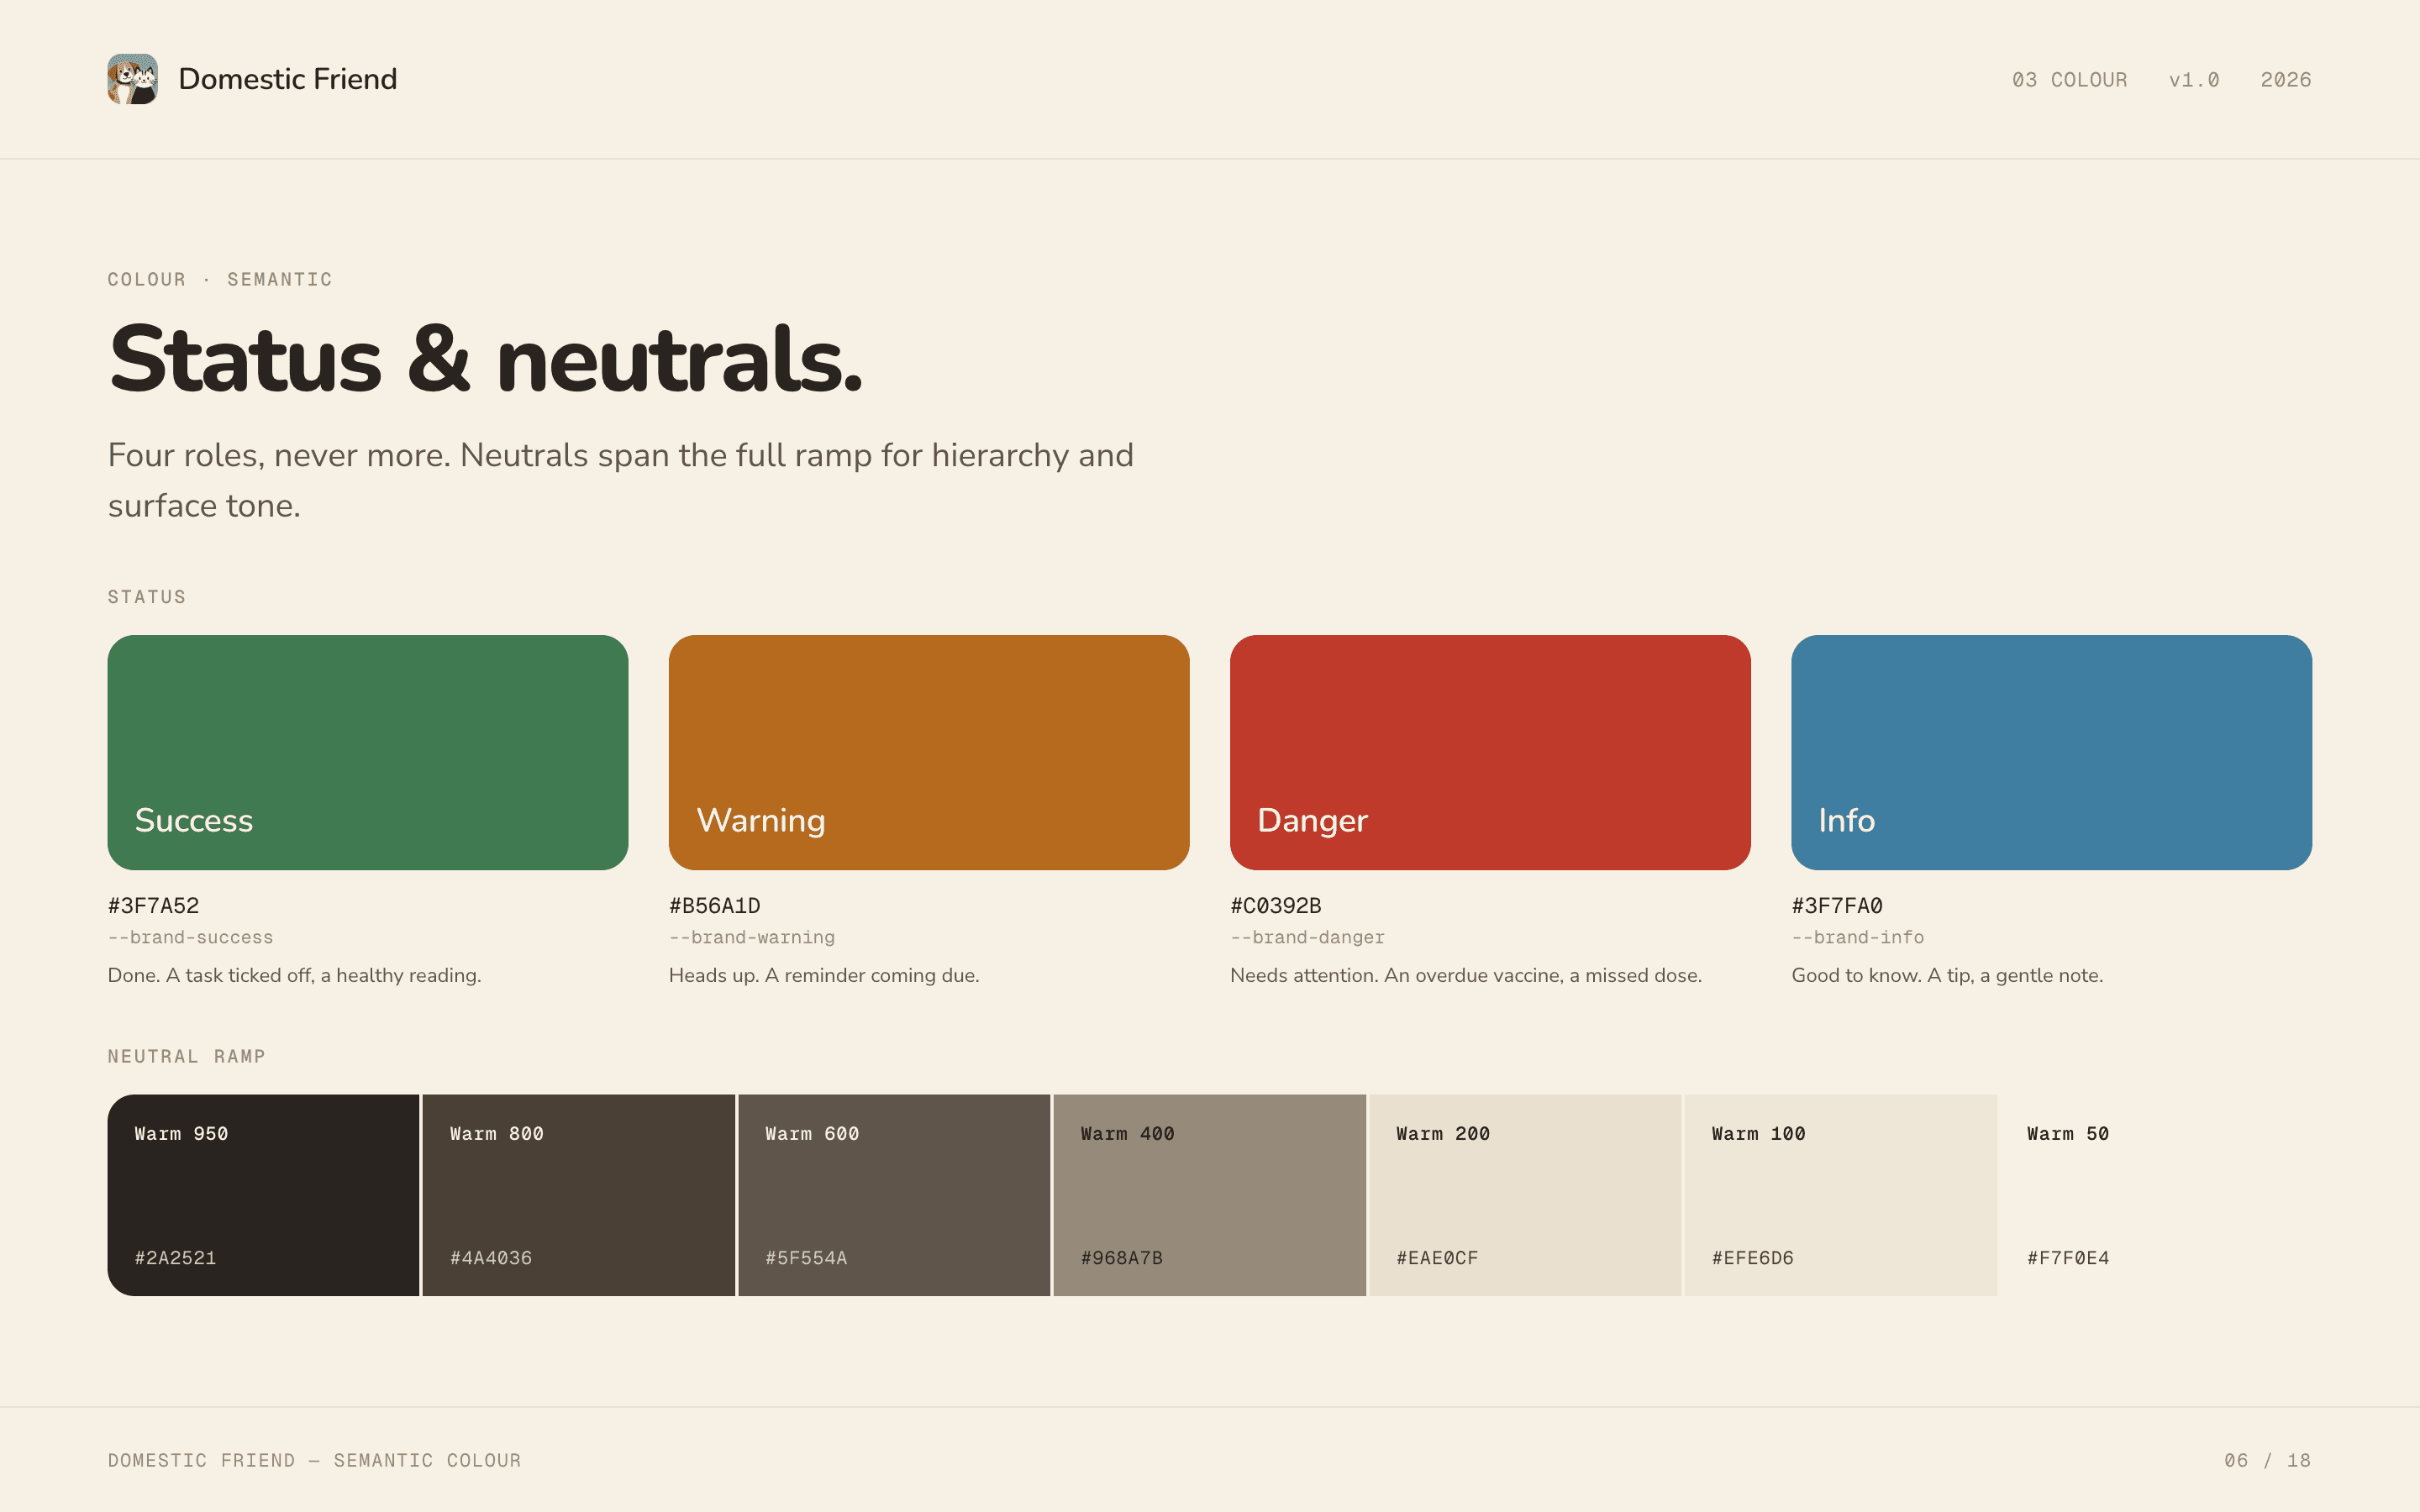Screen dimensions: 2420x1512
Task: Click the DOMESTIC FRIEND — SEMANTIC COLOUR footer text
Action: coord(314,1461)
